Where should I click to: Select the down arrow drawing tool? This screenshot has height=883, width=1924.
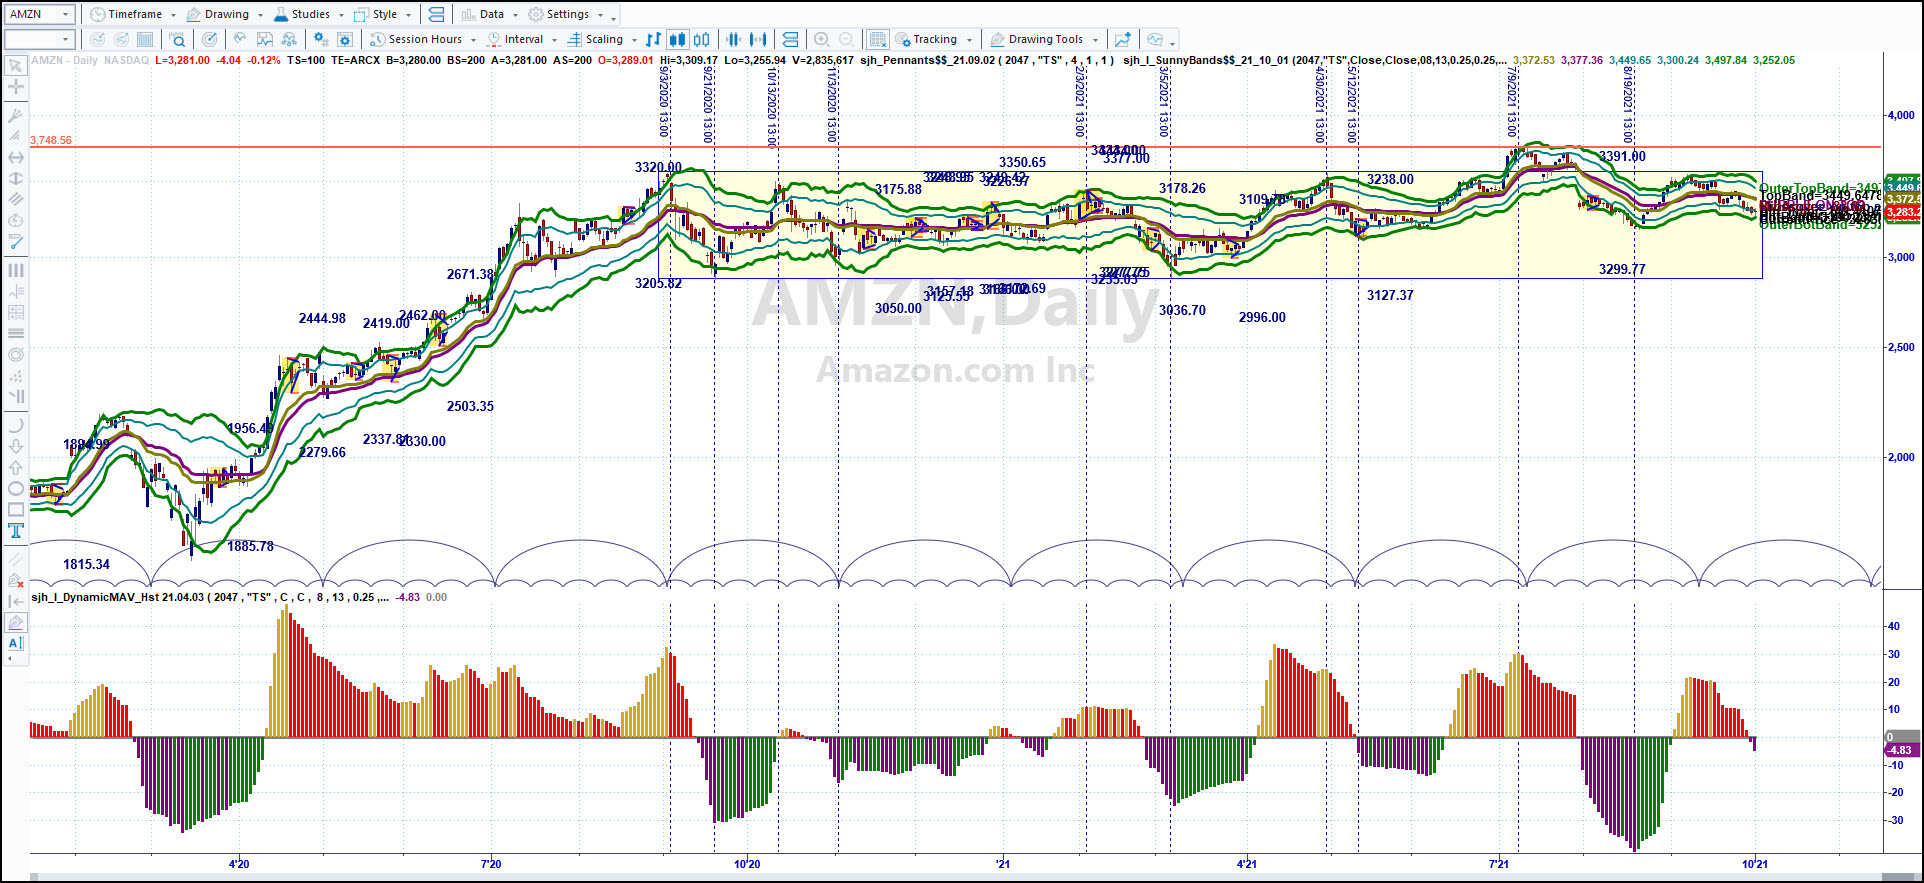pyautogui.click(x=16, y=446)
